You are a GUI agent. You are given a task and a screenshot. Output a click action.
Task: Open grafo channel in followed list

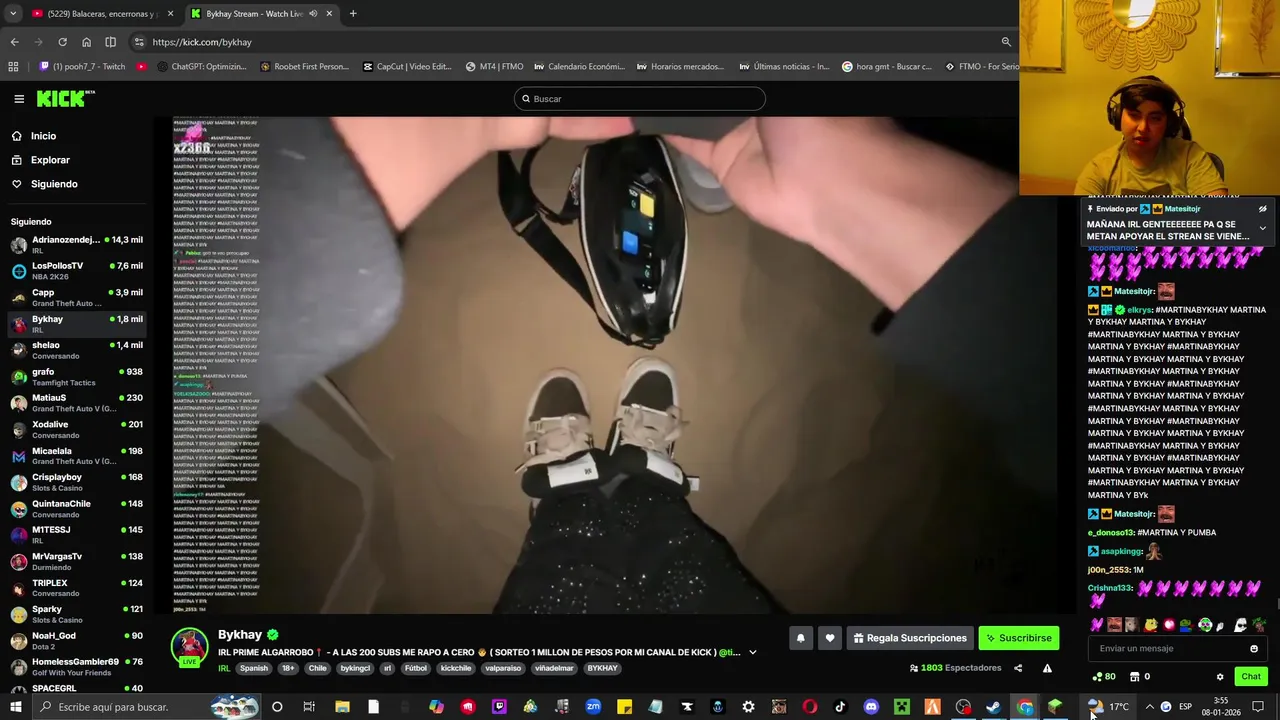76,377
